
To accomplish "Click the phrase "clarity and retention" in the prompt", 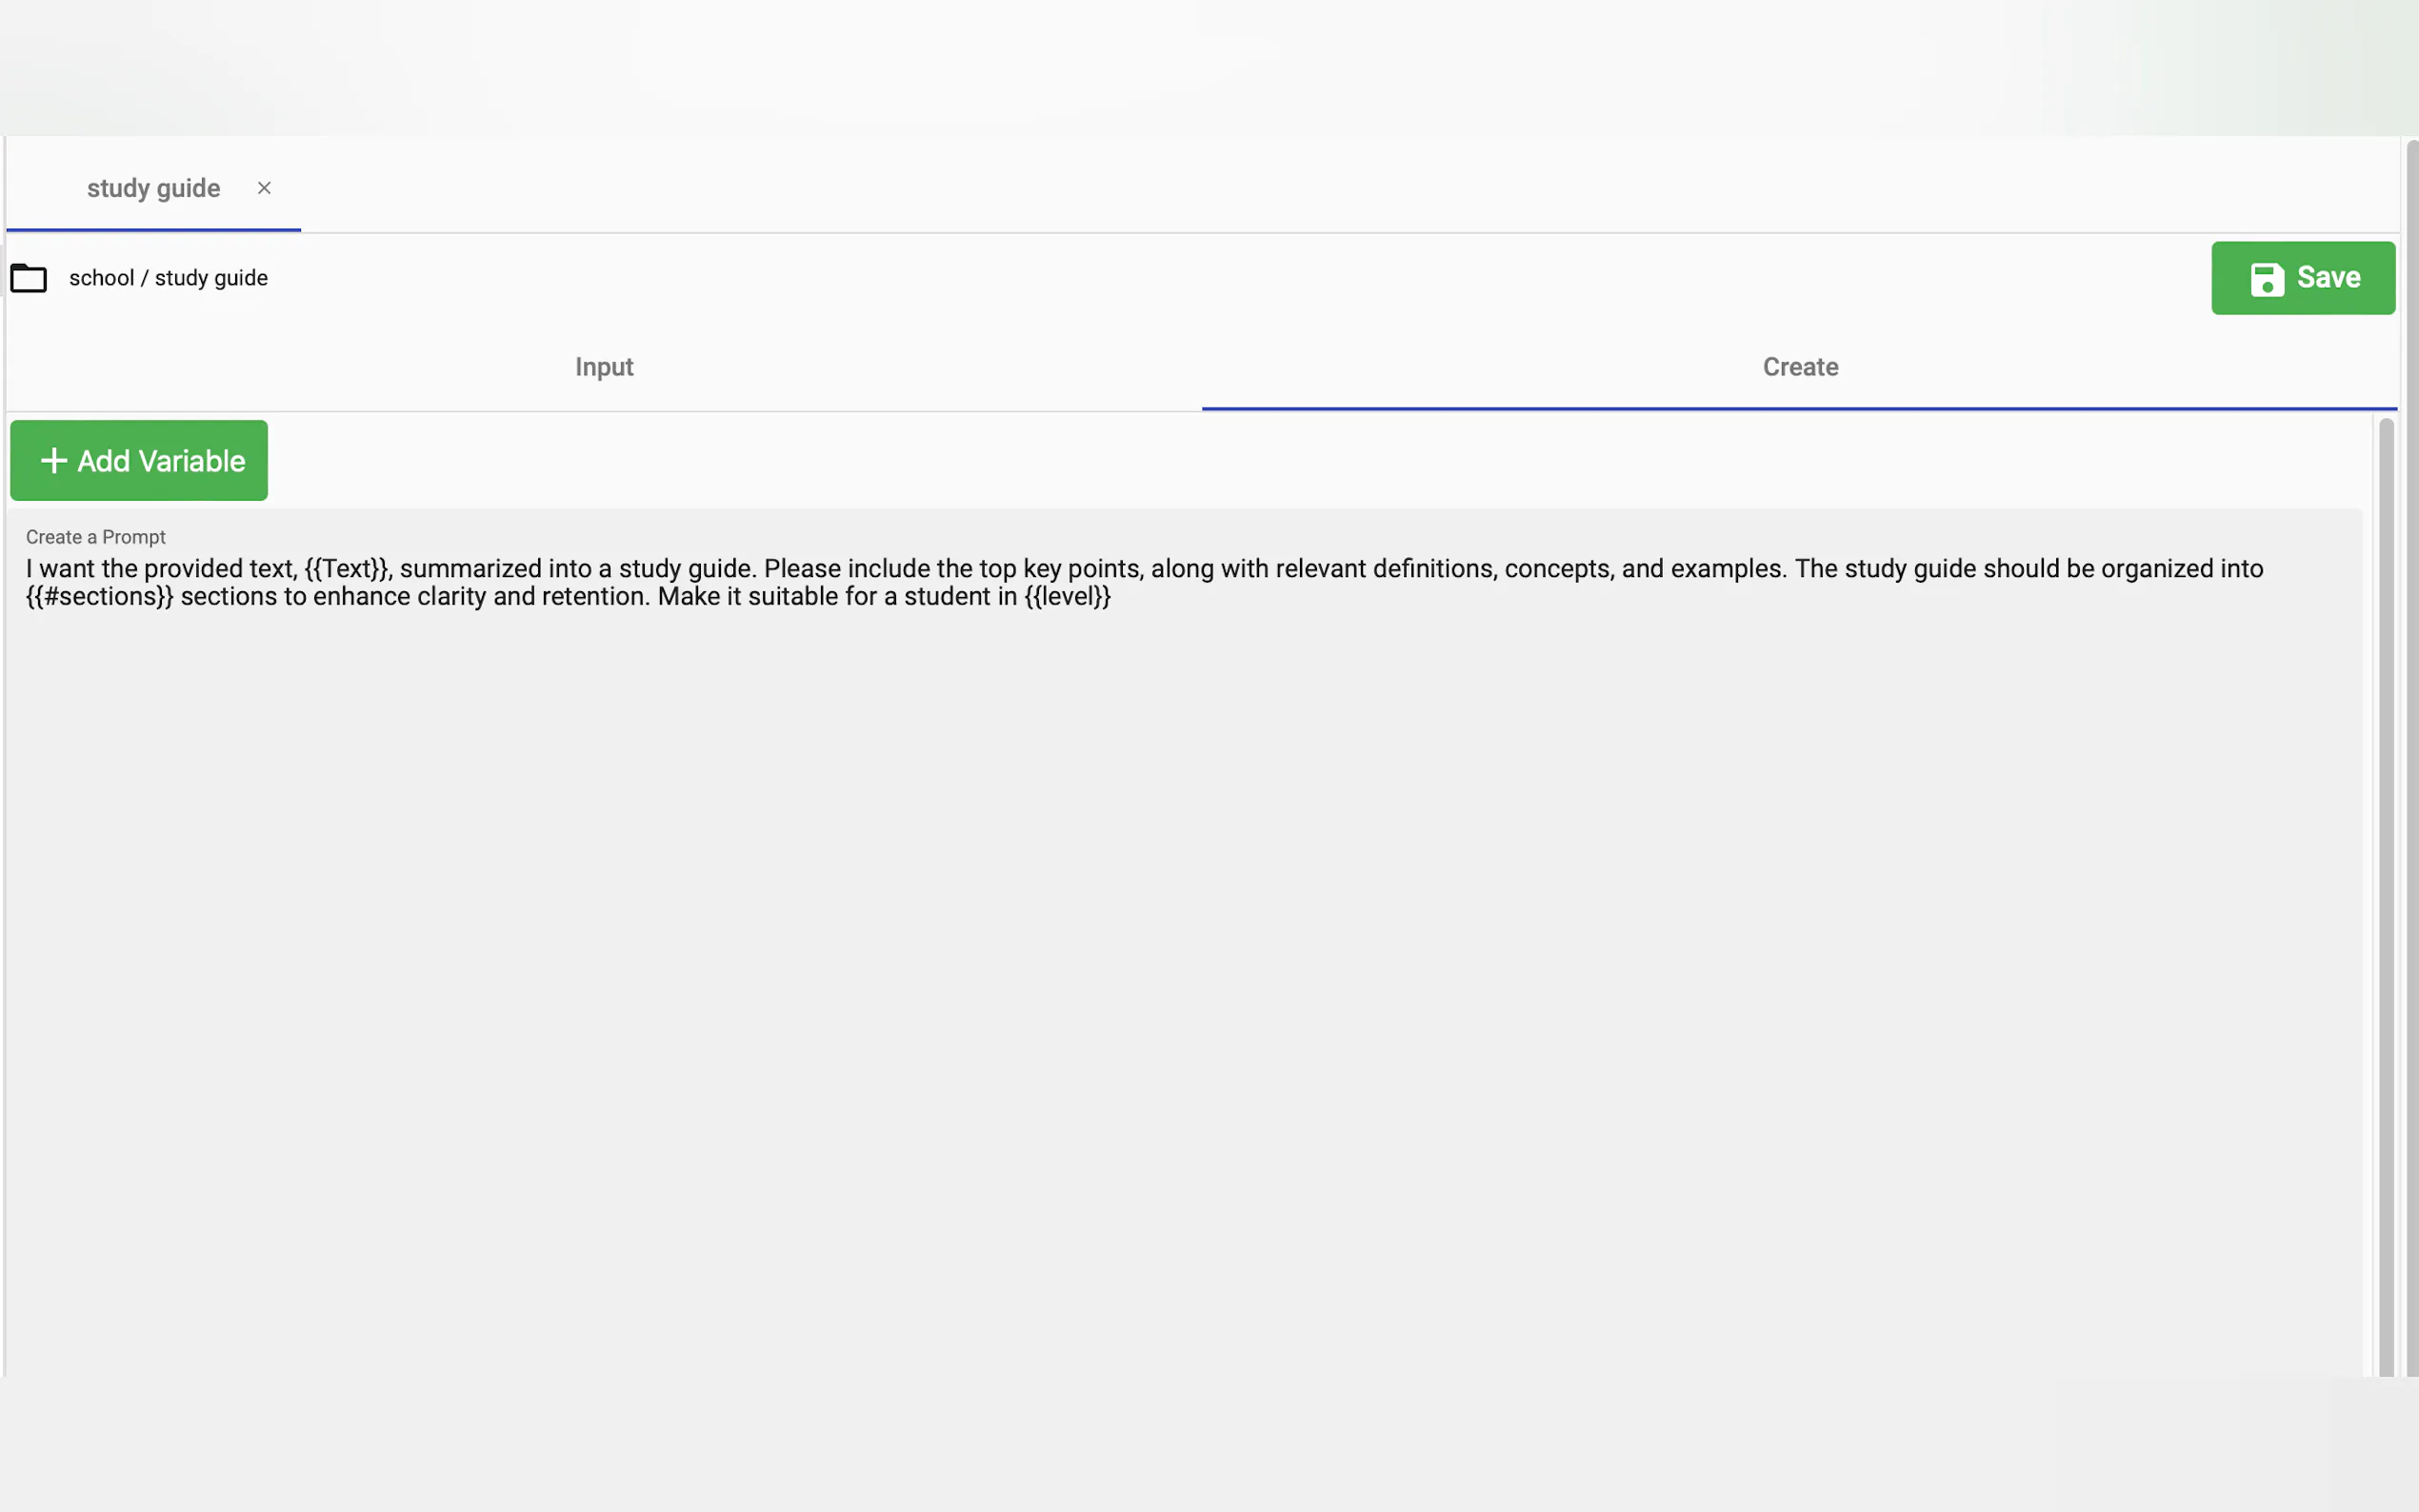I will (532, 597).
